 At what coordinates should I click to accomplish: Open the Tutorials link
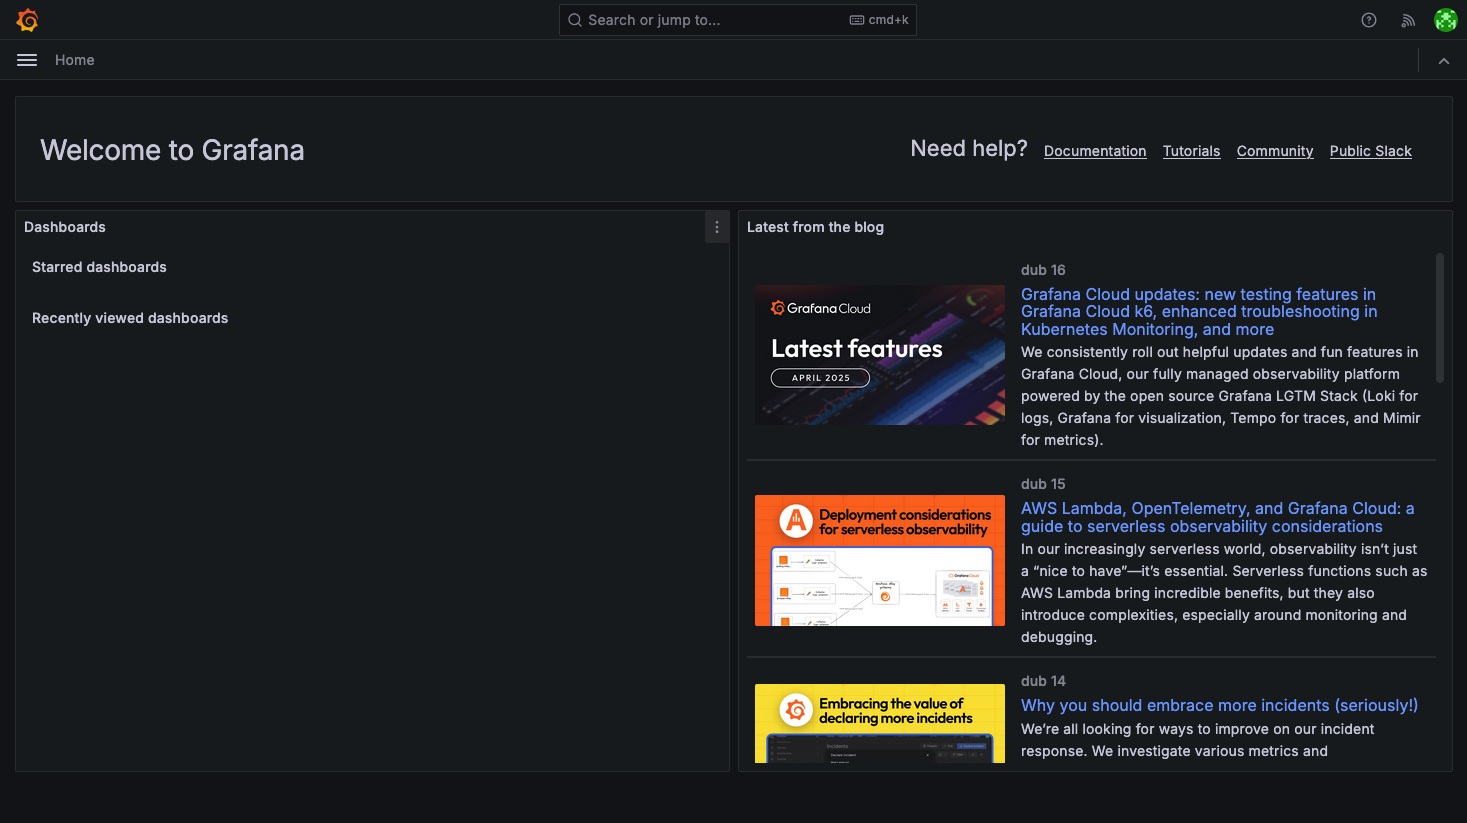pyautogui.click(x=1191, y=151)
